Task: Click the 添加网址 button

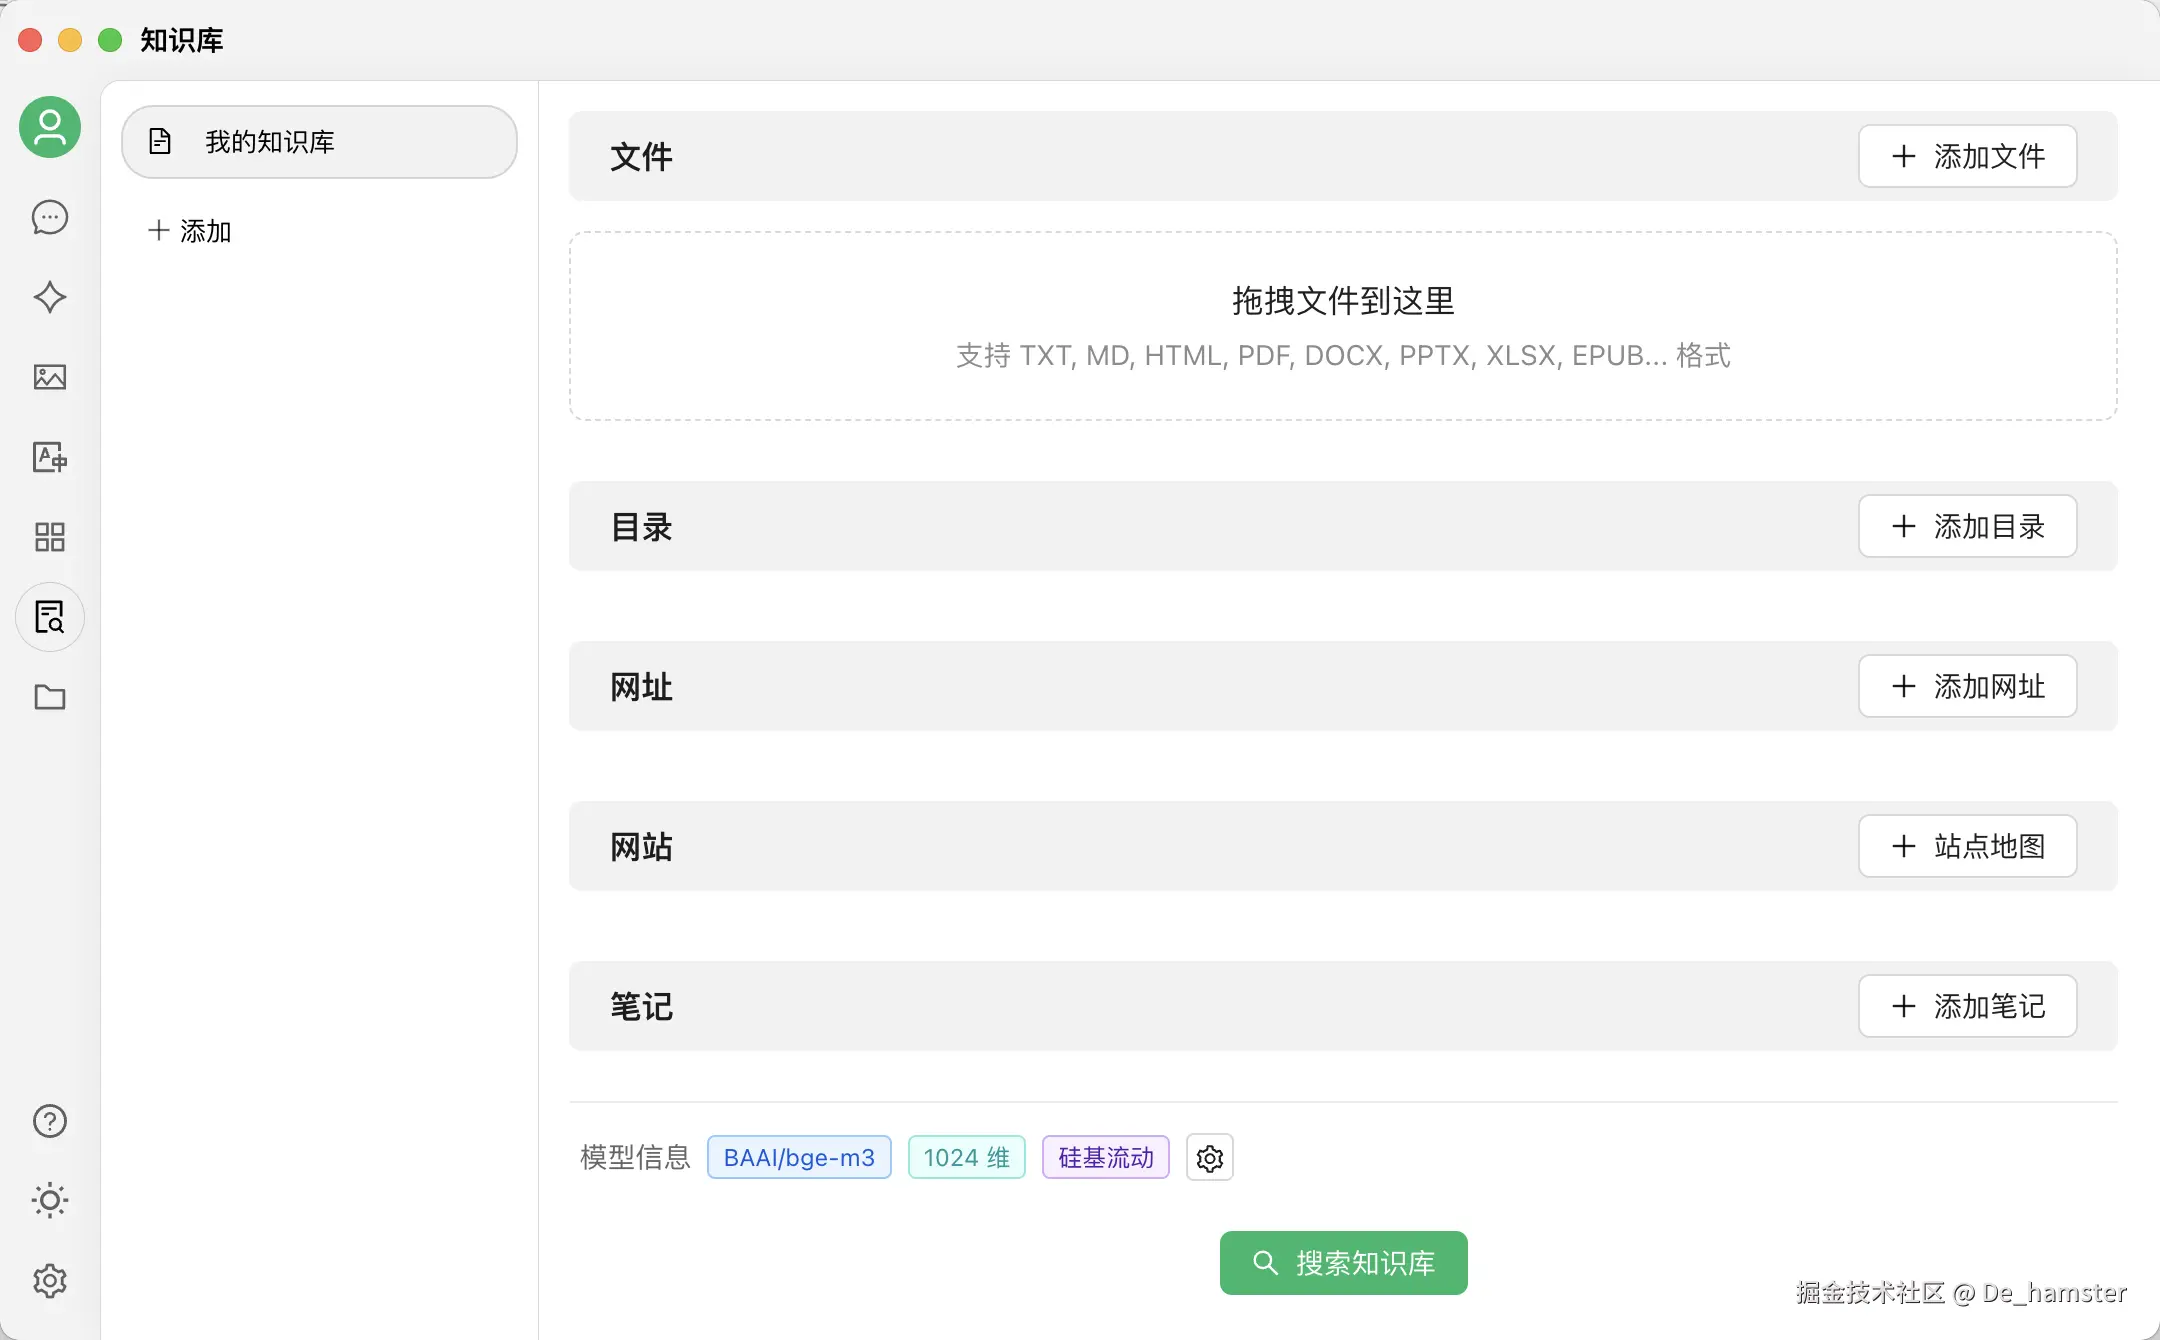Action: (1967, 686)
